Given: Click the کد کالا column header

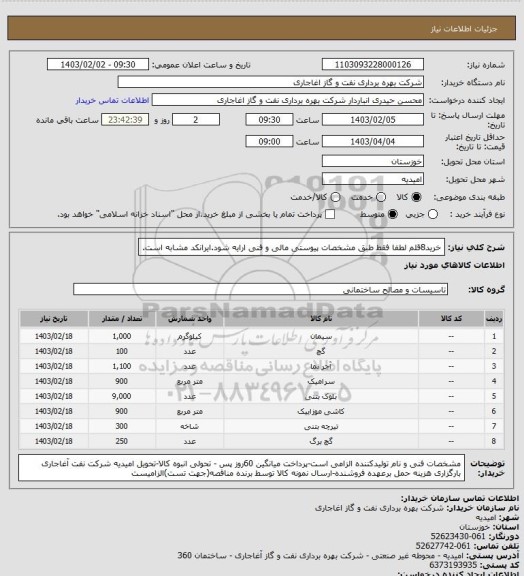Looking at the screenshot, I should coord(451,319).
